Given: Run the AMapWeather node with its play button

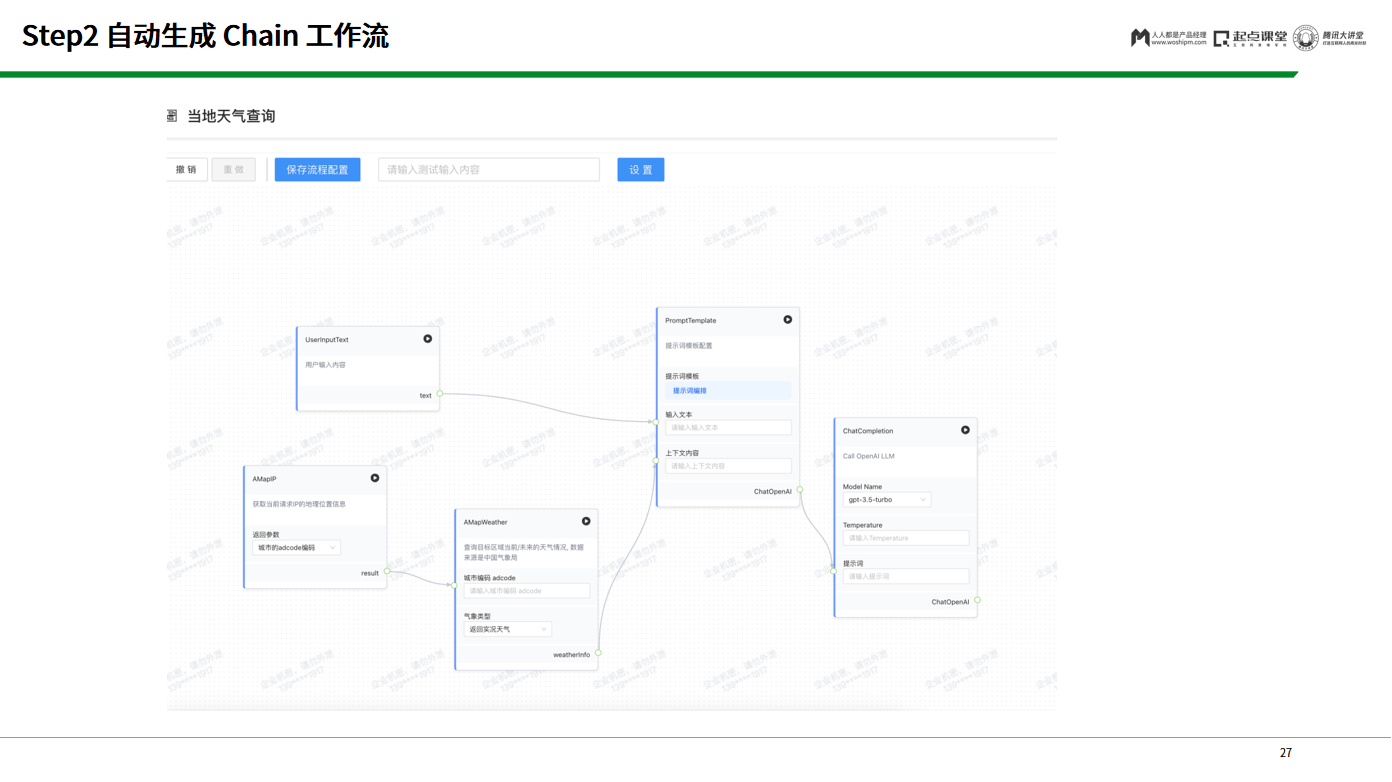Looking at the screenshot, I should pos(587,521).
